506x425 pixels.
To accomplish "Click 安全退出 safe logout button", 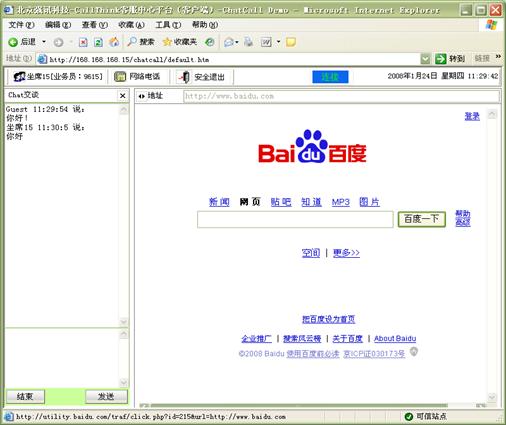I will tap(202, 77).
